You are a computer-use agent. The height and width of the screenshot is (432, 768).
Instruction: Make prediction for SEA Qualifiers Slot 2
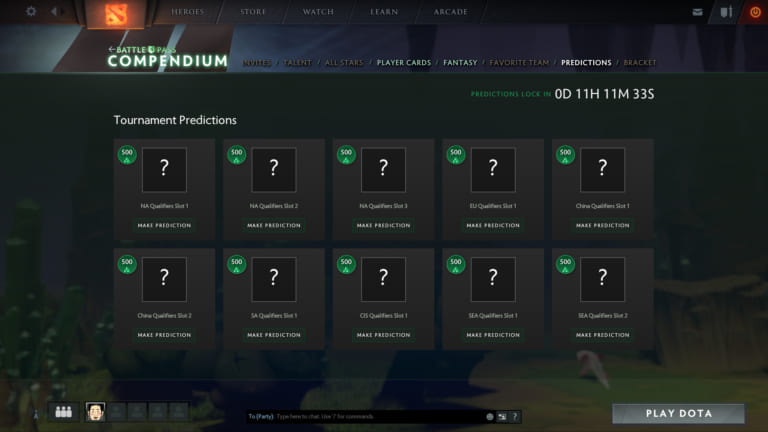[603, 335]
